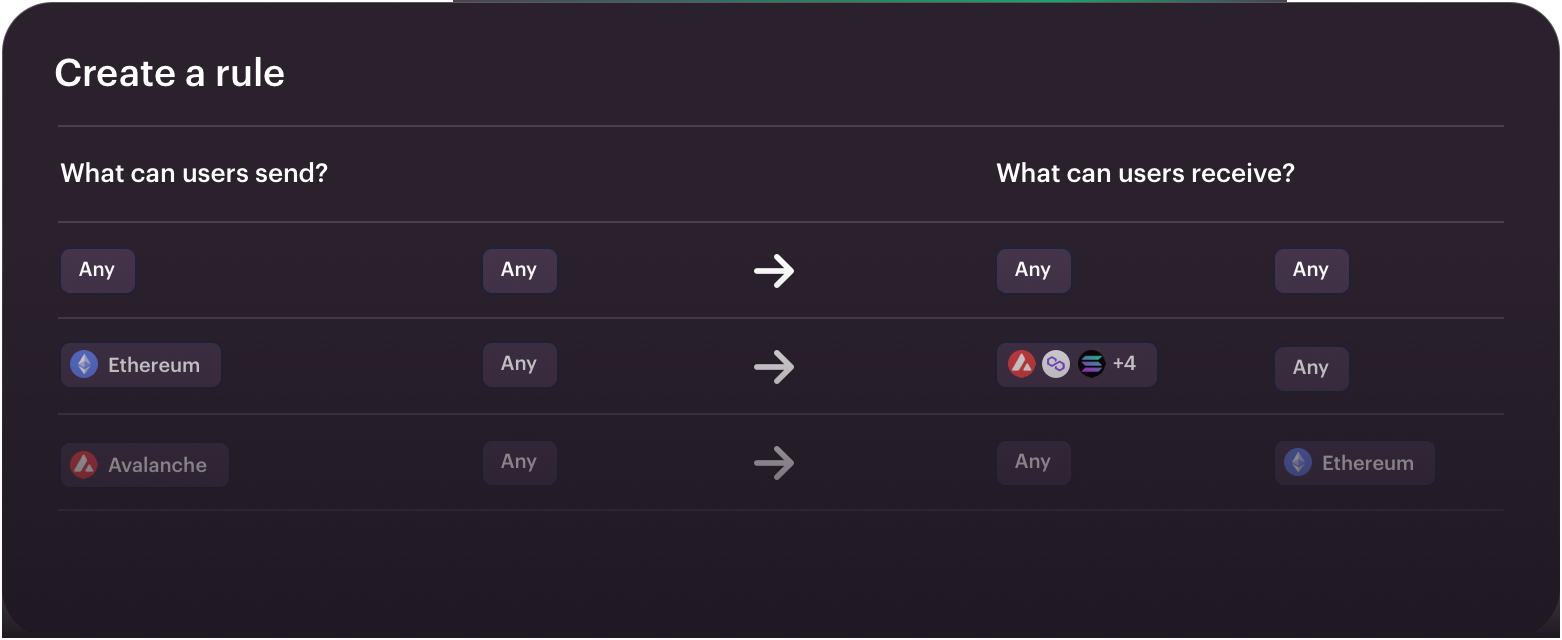Screen dimensions: 1562x640
Task: Open the Any asset selector next to Avalanche
Action: point(519,462)
